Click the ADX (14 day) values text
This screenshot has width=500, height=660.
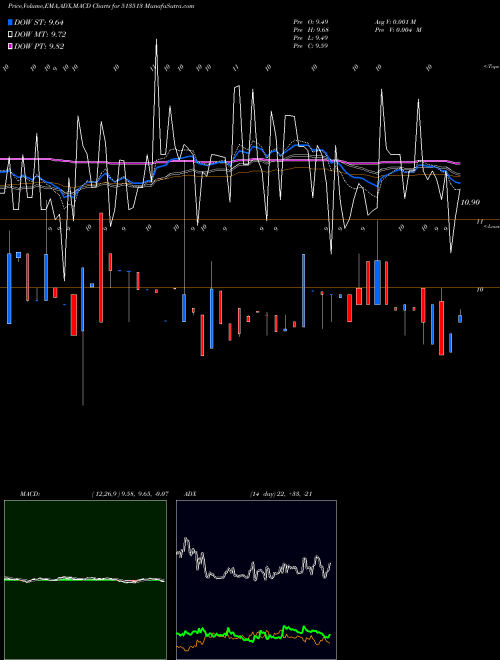click(281, 494)
